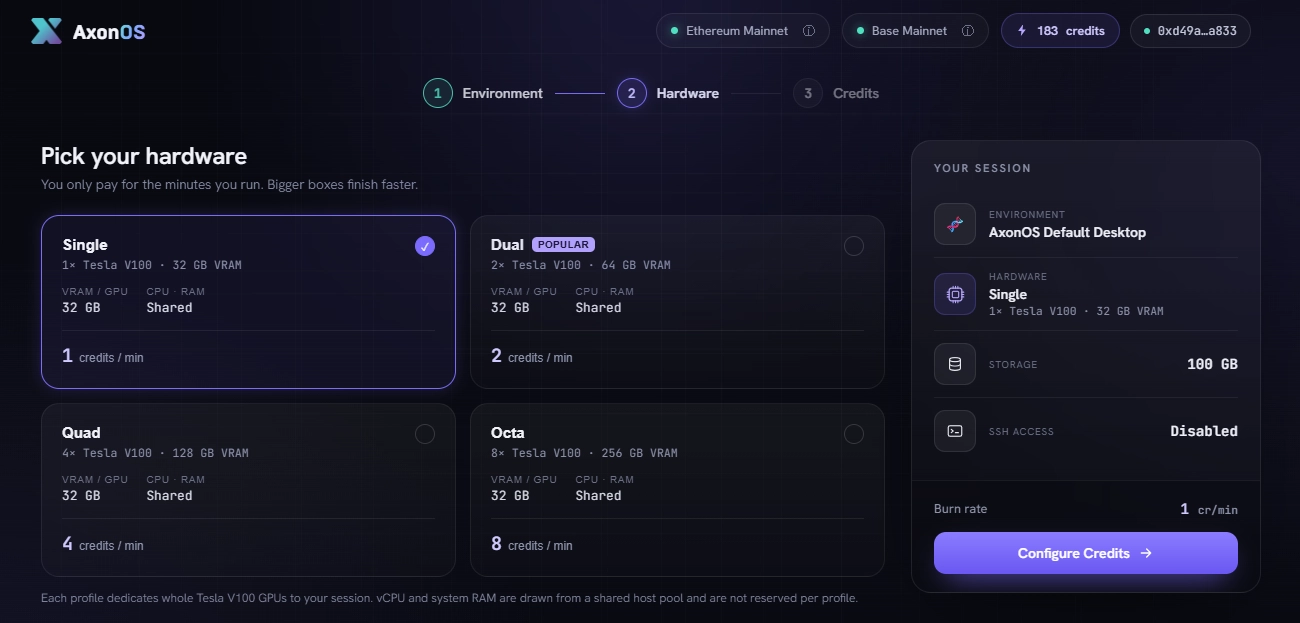Viewport: 1300px width, 623px height.
Task: Click the SSH access terminal icon
Action: [x=955, y=431]
